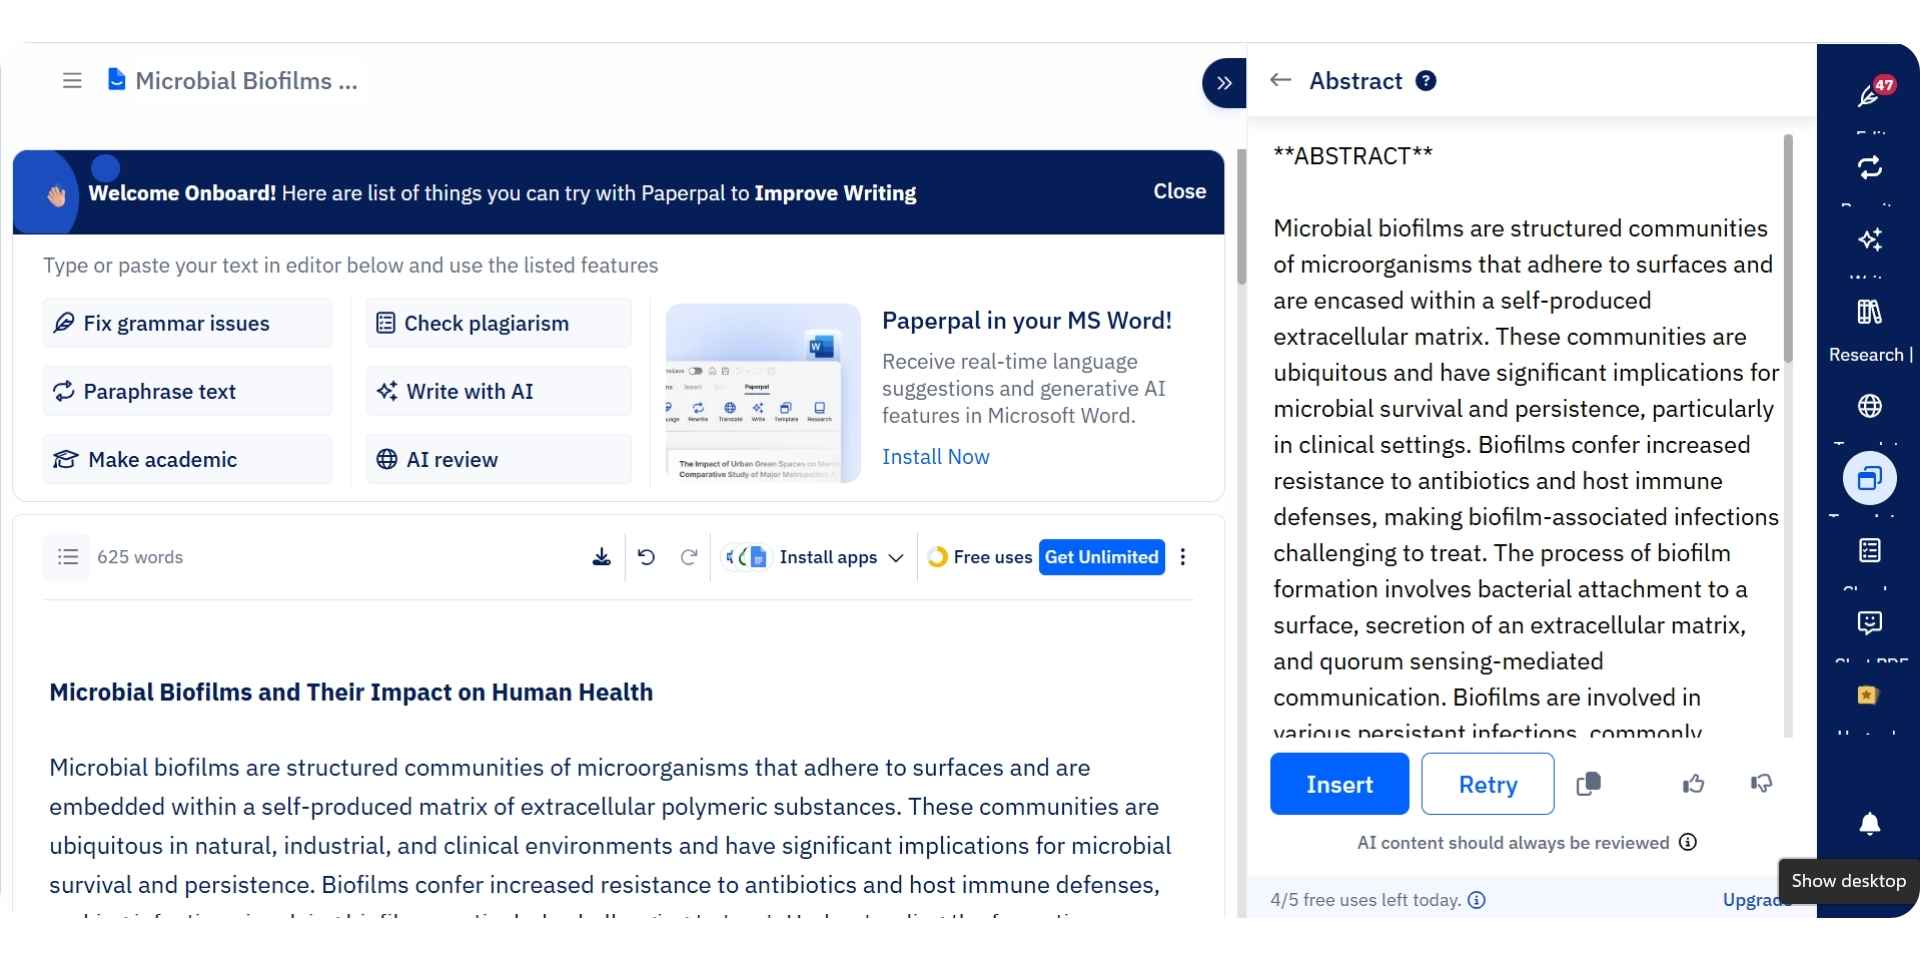
Task: Click the abstract panel vertical scrollbar
Action: (x=1787, y=250)
